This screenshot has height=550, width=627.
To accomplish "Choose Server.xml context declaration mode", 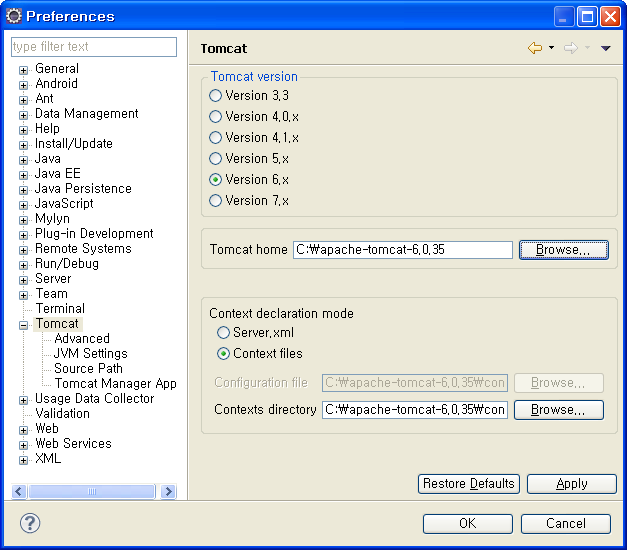I will tap(223, 332).
